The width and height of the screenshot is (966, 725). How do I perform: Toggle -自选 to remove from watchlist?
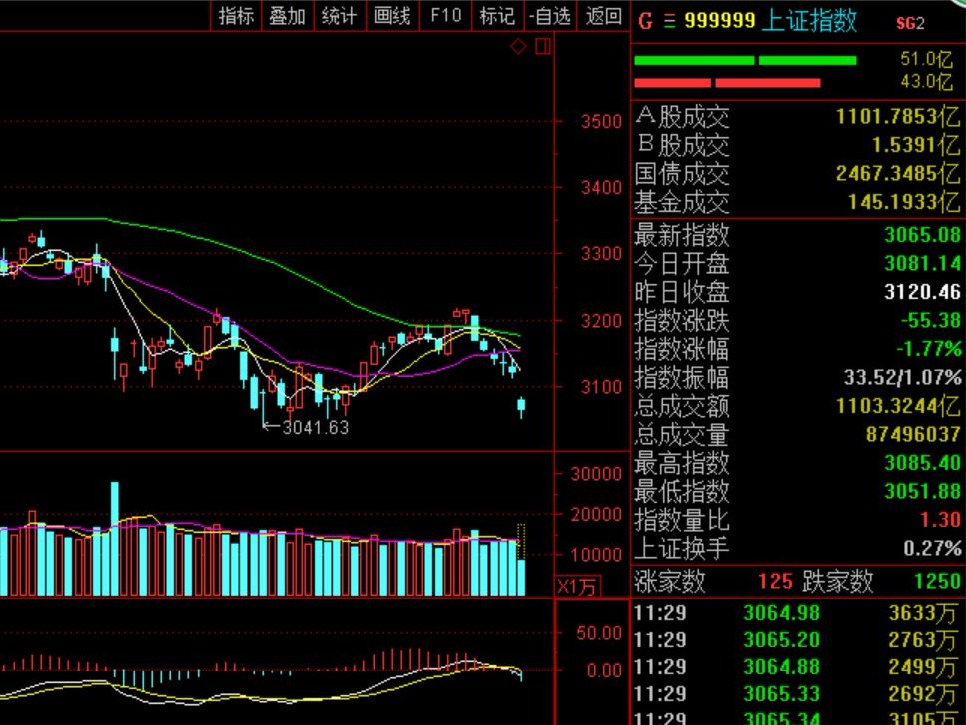550,15
